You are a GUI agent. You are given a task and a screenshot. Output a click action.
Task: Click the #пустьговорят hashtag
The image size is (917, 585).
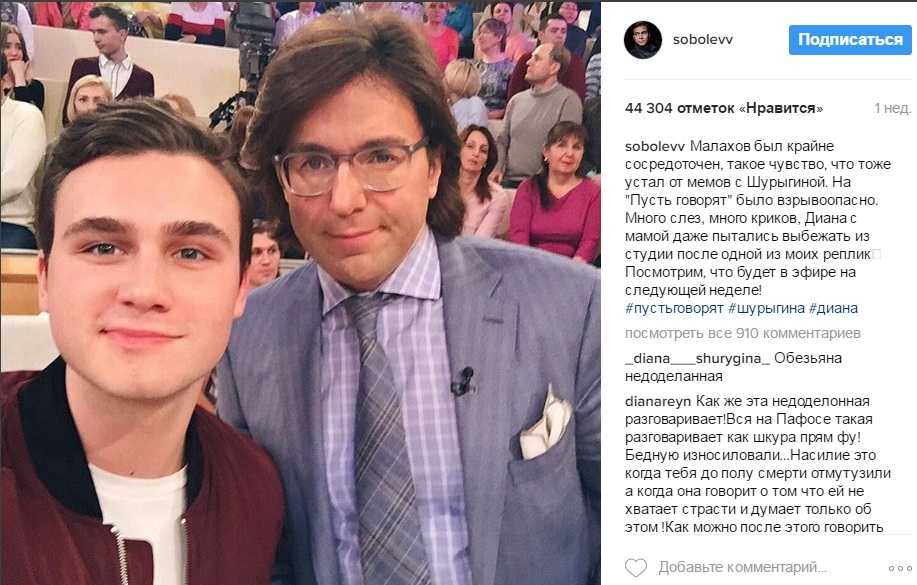tap(674, 308)
